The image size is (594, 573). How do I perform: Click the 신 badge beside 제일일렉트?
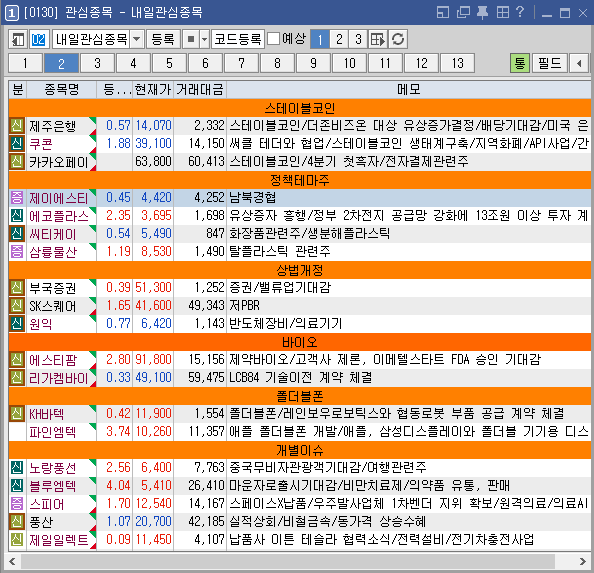[x=17, y=539]
